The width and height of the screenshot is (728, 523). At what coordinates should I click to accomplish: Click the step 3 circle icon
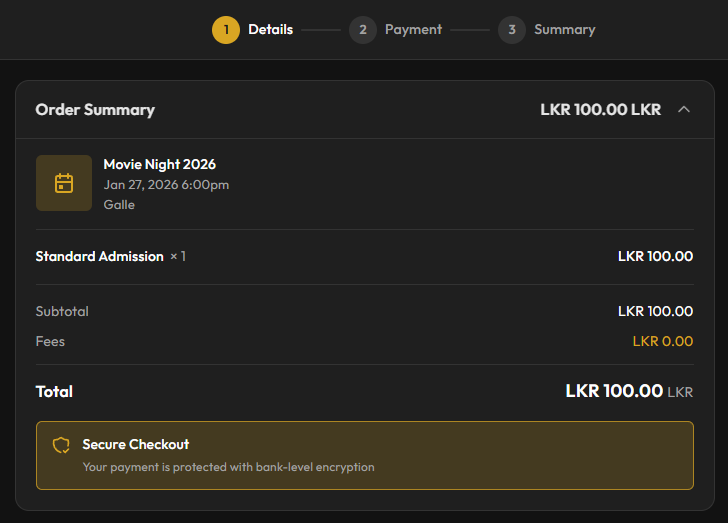(x=512, y=30)
